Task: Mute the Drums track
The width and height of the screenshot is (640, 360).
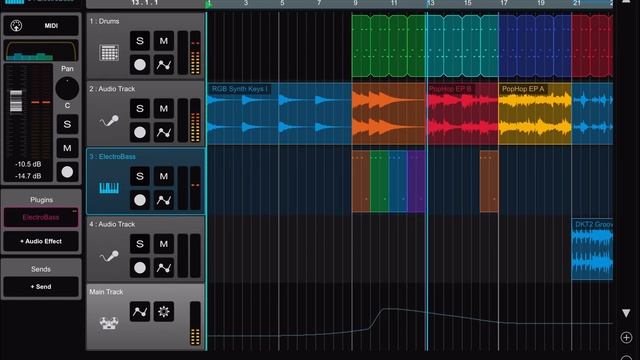Action: coord(164,41)
